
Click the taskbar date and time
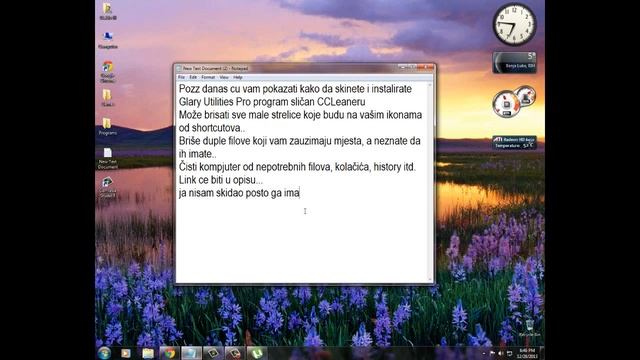tap(527, 353)
